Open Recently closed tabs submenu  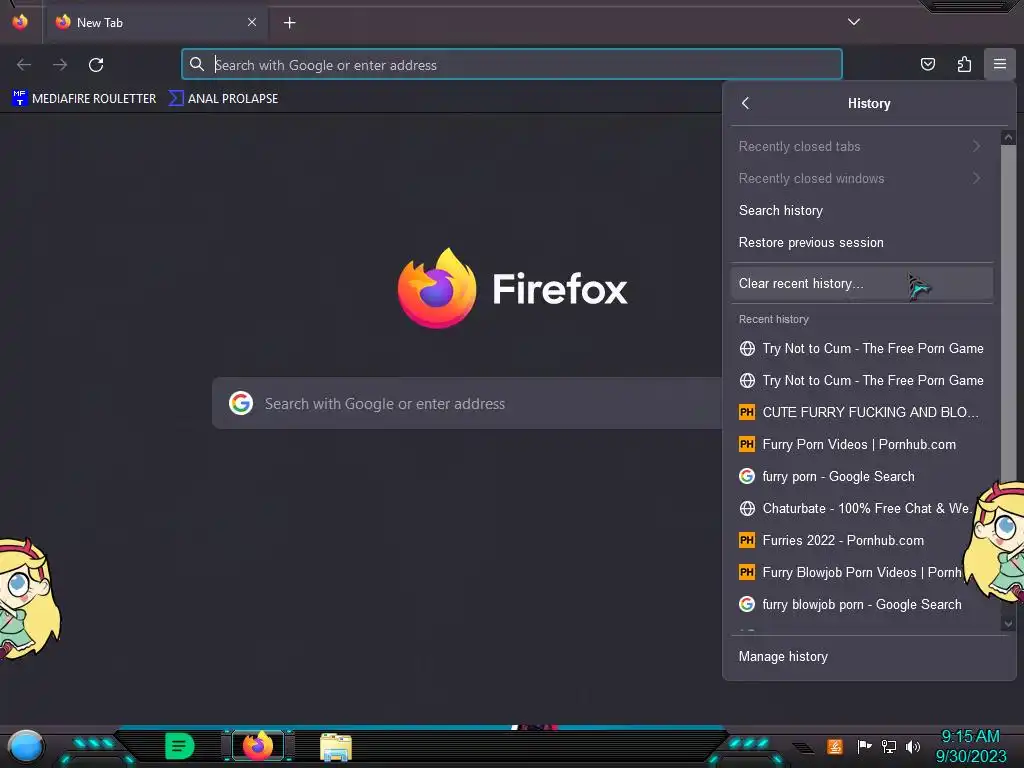(x=861, y=146)
